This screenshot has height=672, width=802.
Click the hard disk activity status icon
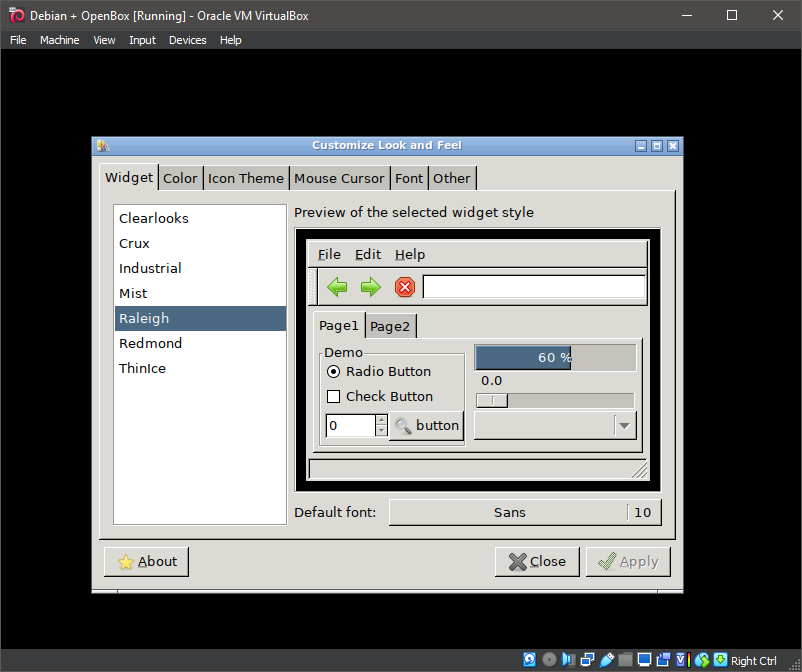coord(530,660)
